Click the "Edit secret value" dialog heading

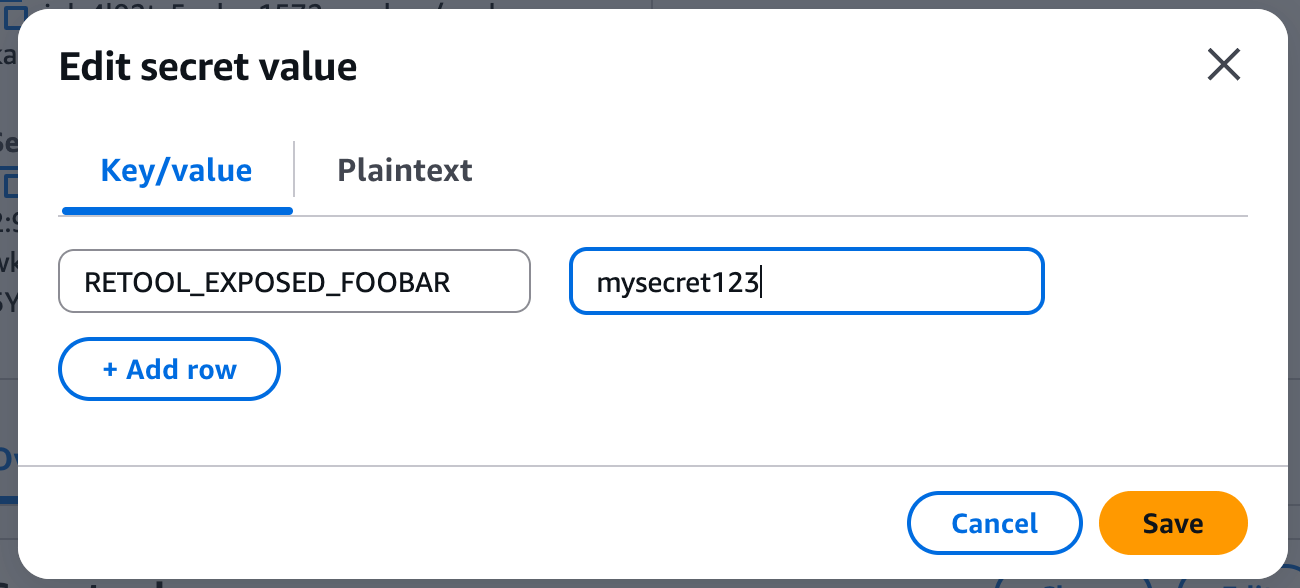[x=208, y=67]
